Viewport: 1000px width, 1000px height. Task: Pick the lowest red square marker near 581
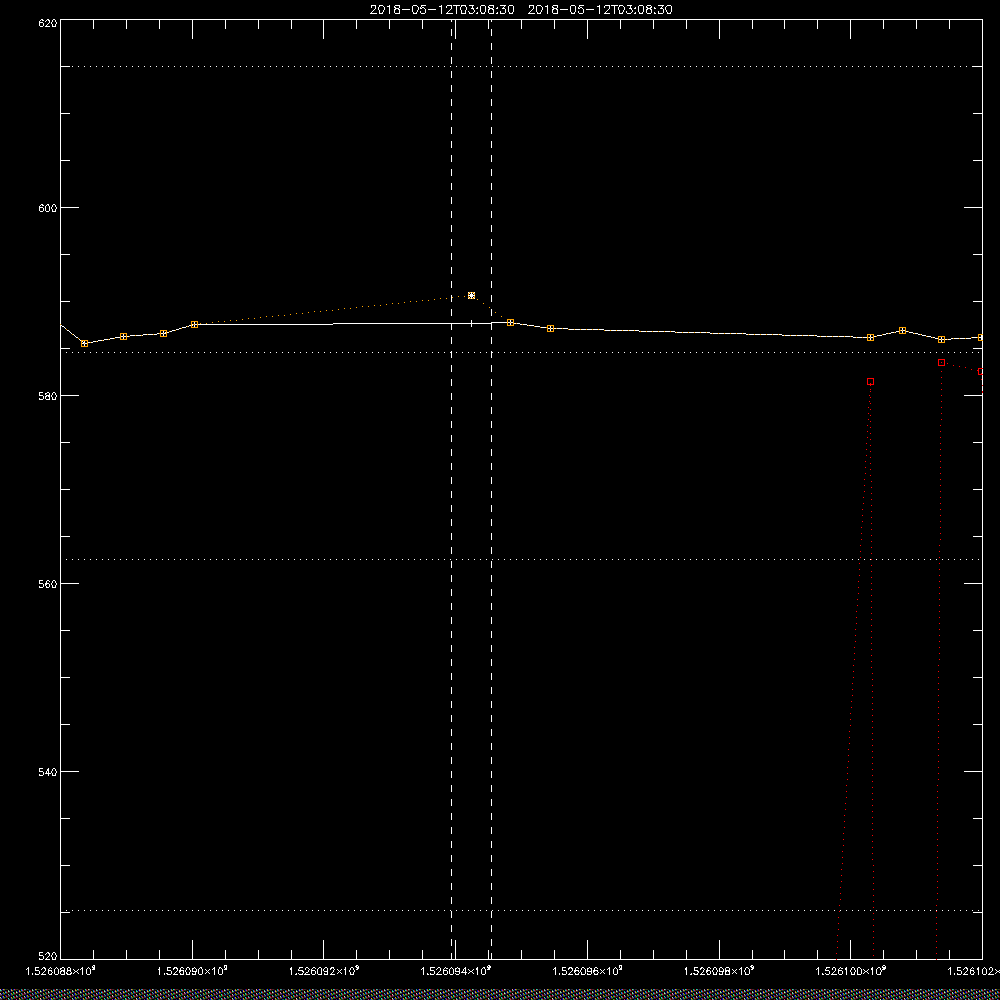tap(871, 381)
